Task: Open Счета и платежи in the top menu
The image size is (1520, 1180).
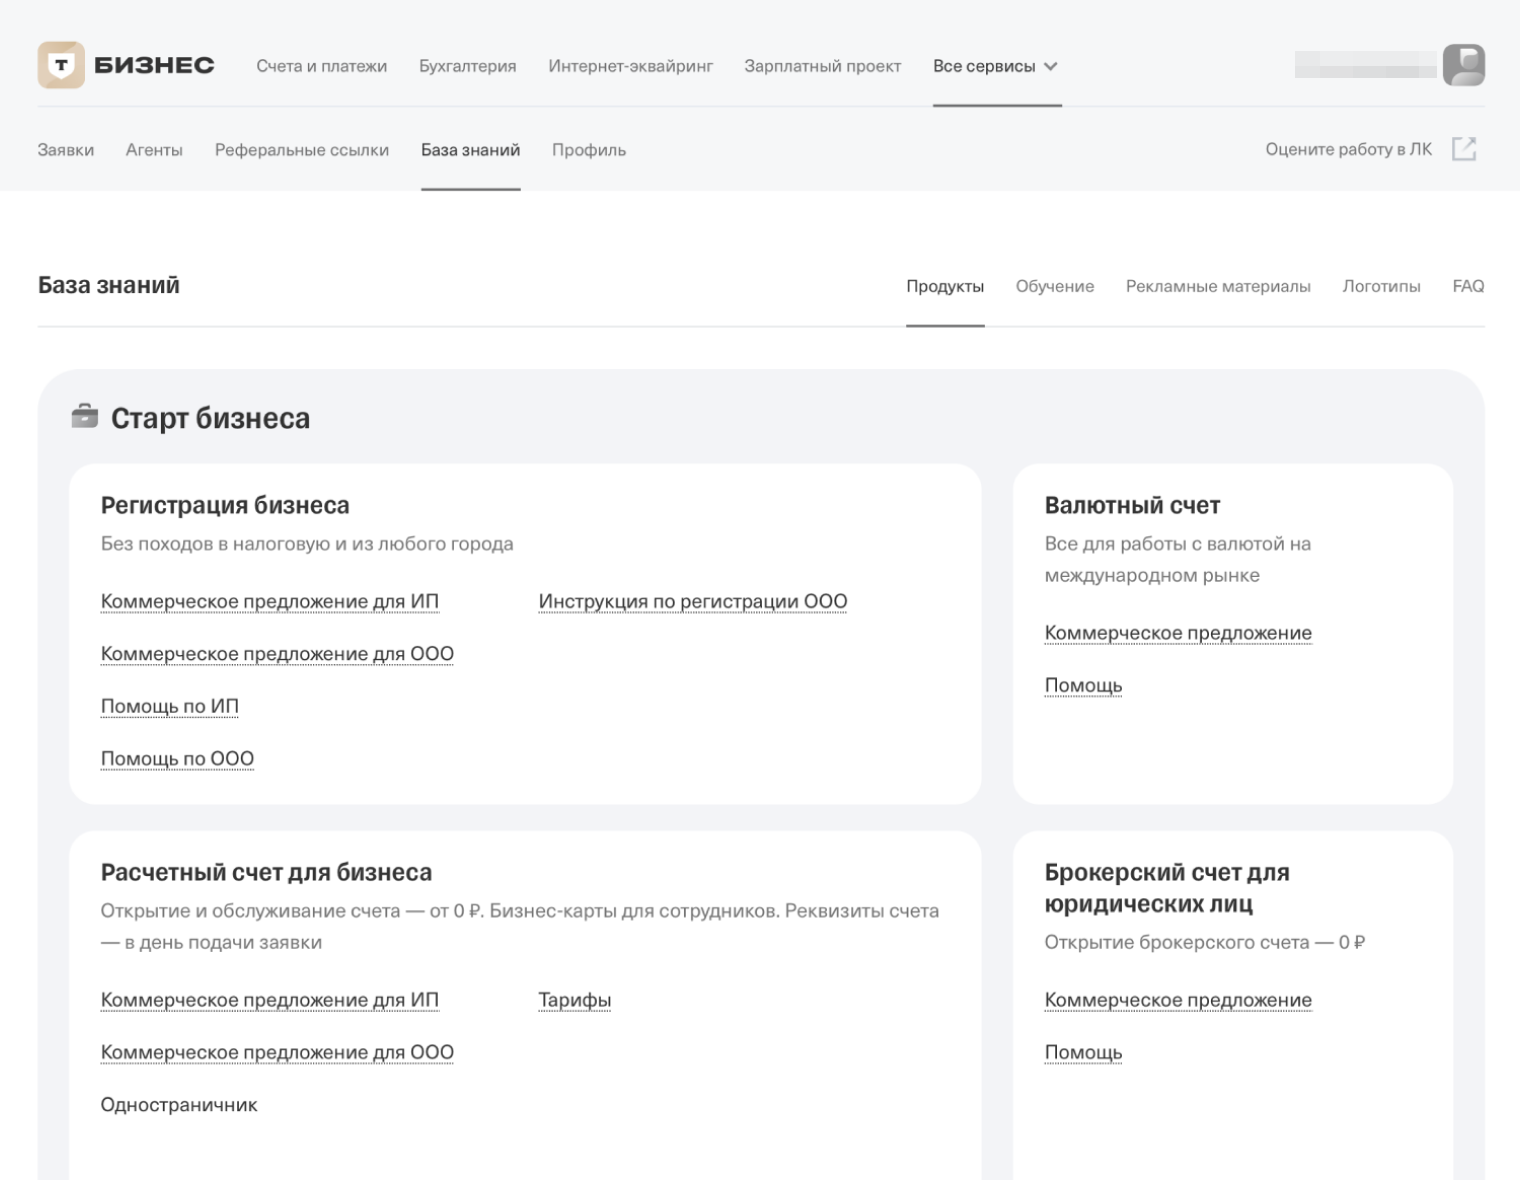Action: pyautogui.click(x=321, y=66)
